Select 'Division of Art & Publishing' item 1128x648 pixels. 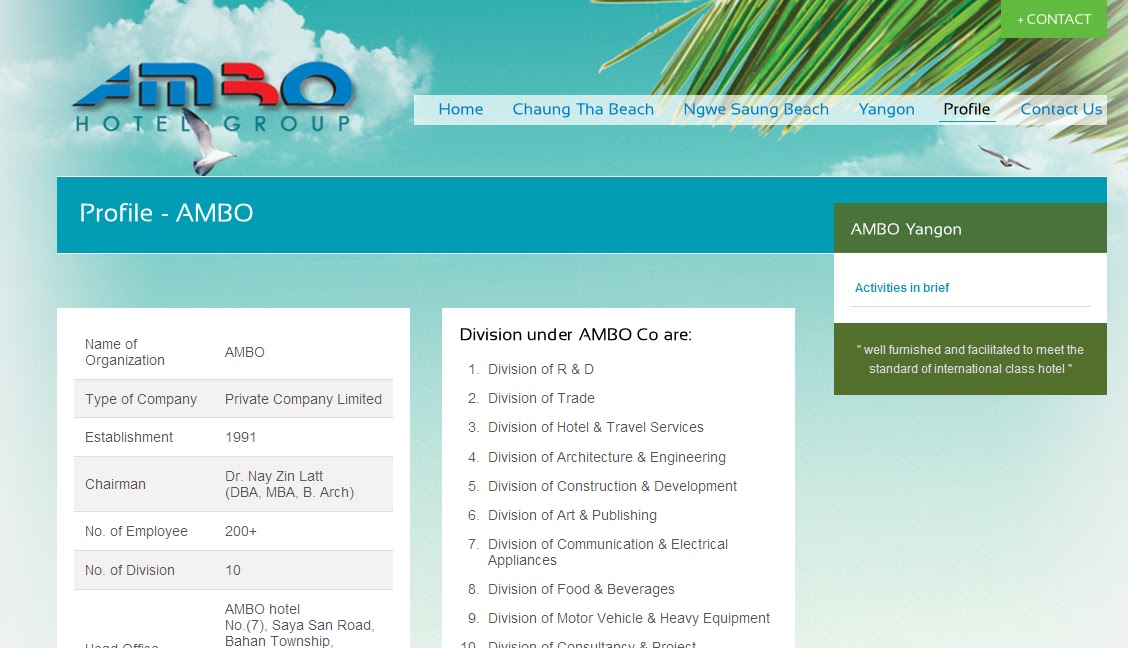click(x=572, y=516)
